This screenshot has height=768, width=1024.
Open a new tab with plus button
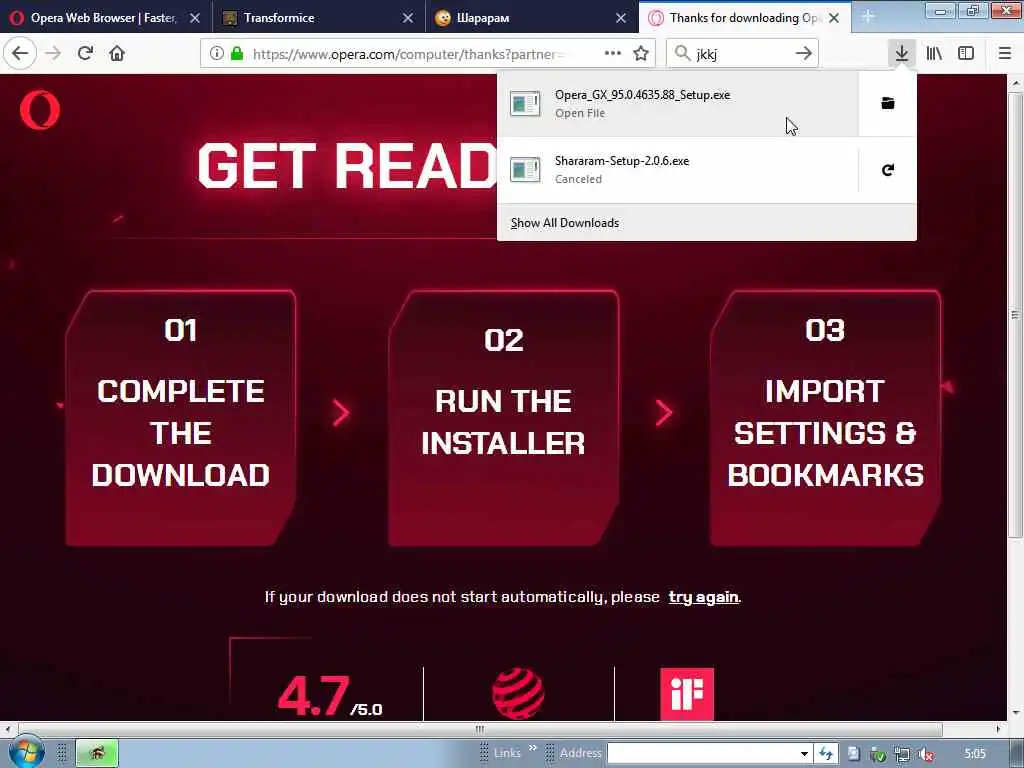point(867,18)
